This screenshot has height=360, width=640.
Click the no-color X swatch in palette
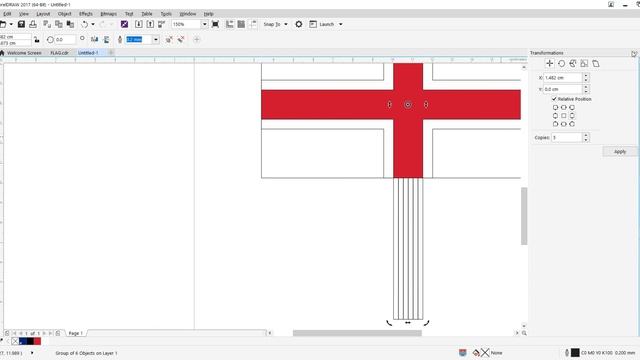[15, 341]
